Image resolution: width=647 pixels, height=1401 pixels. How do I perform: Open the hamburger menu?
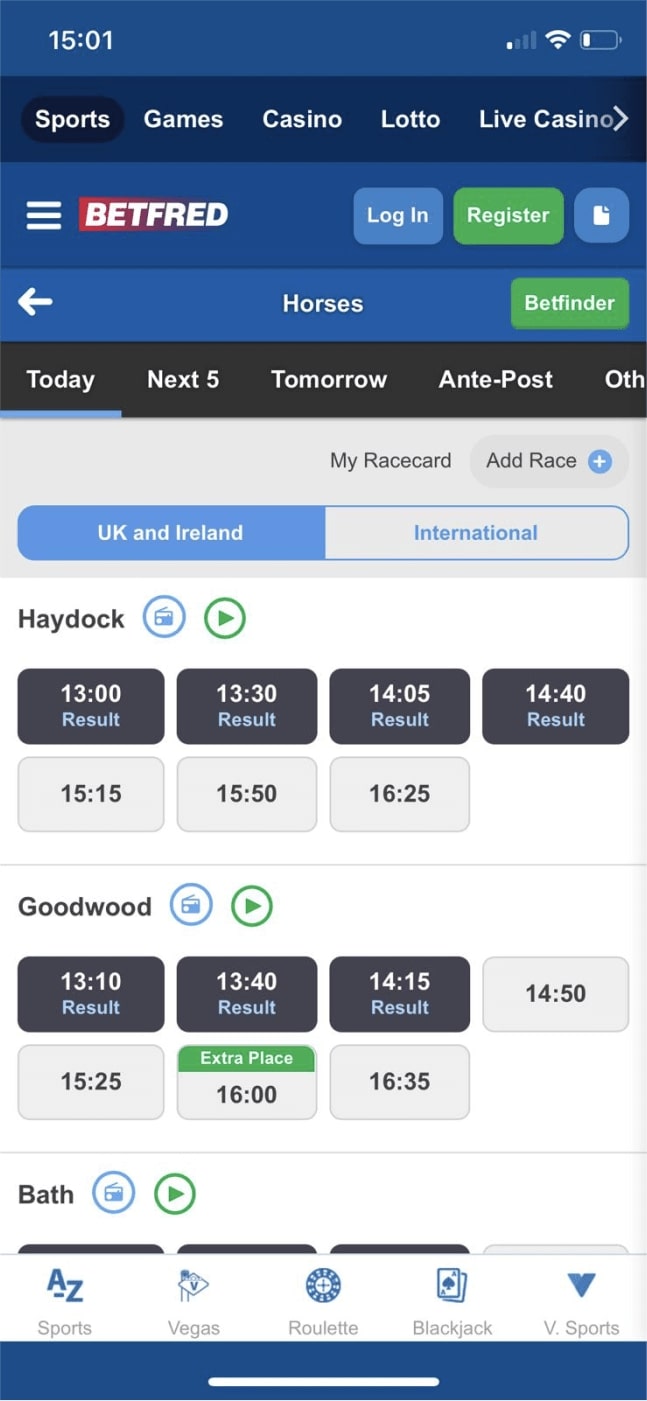point(43,215)
